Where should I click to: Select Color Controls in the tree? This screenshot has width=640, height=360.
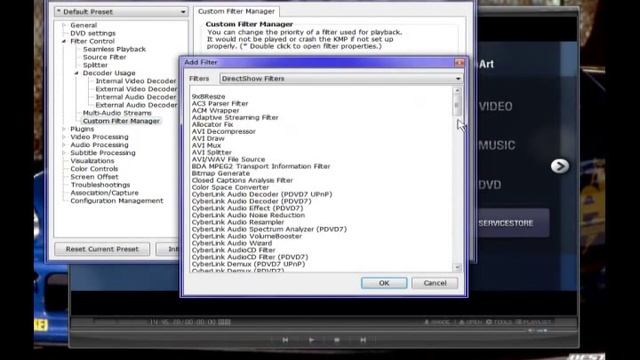(x=94, y=169)
